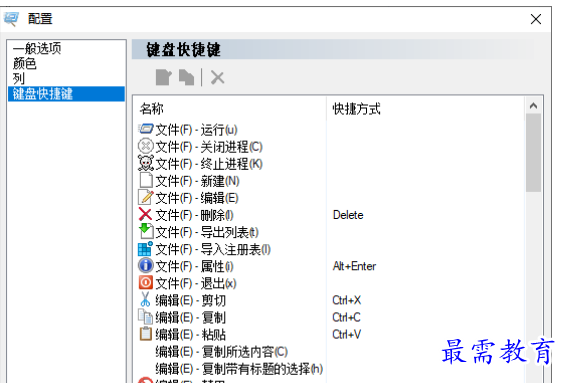Viewport: 563px width, 383px height.
Task: Select the 编辑(E) - 粘贴 row text
Action: pos(191,335)
